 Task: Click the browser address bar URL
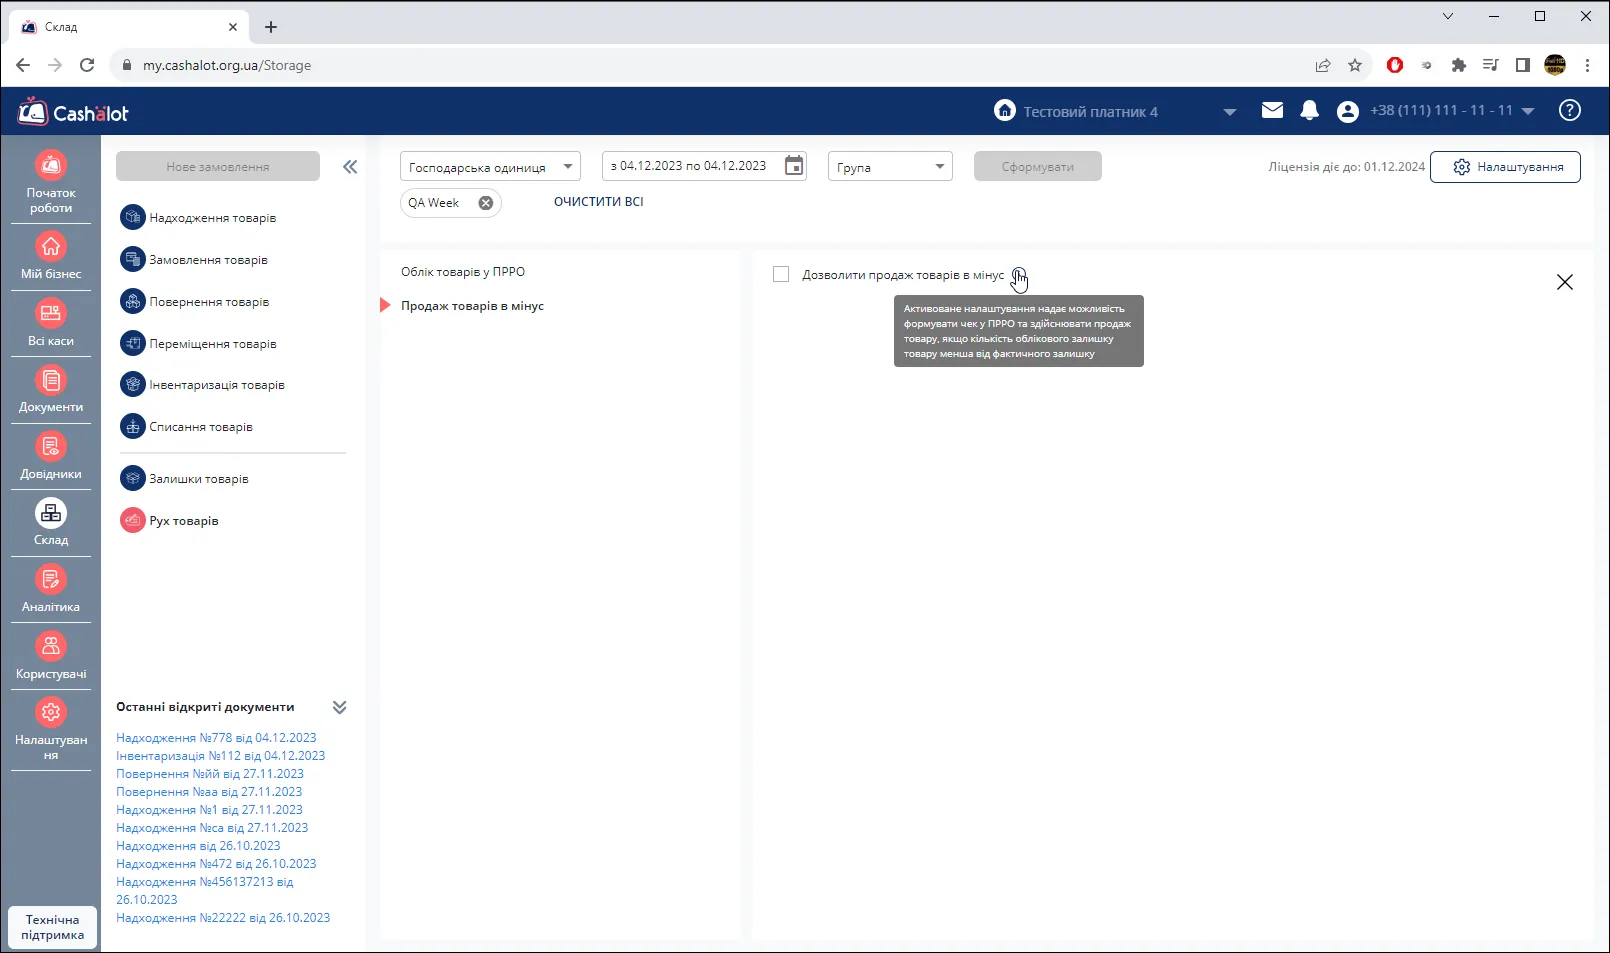click(227, 65)
